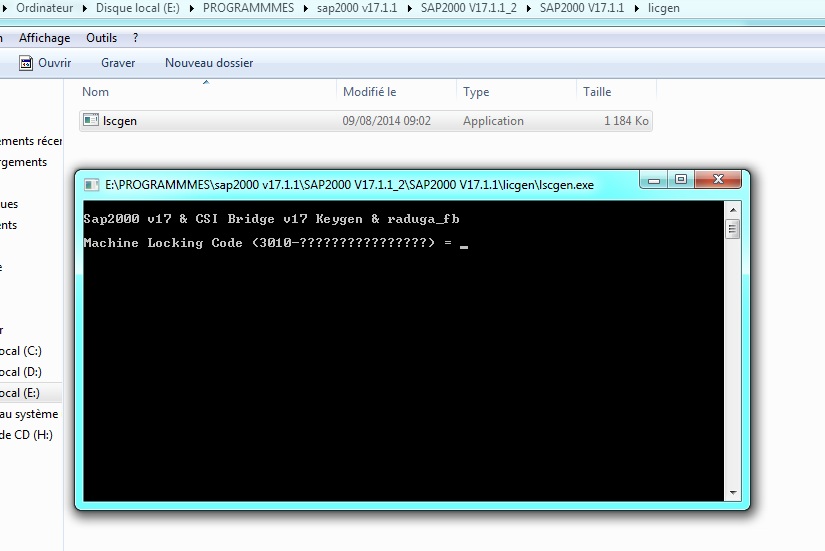Expand arrow after Ordinateur breadcrumb
The image size is (825, 551).
pos(85,8)
